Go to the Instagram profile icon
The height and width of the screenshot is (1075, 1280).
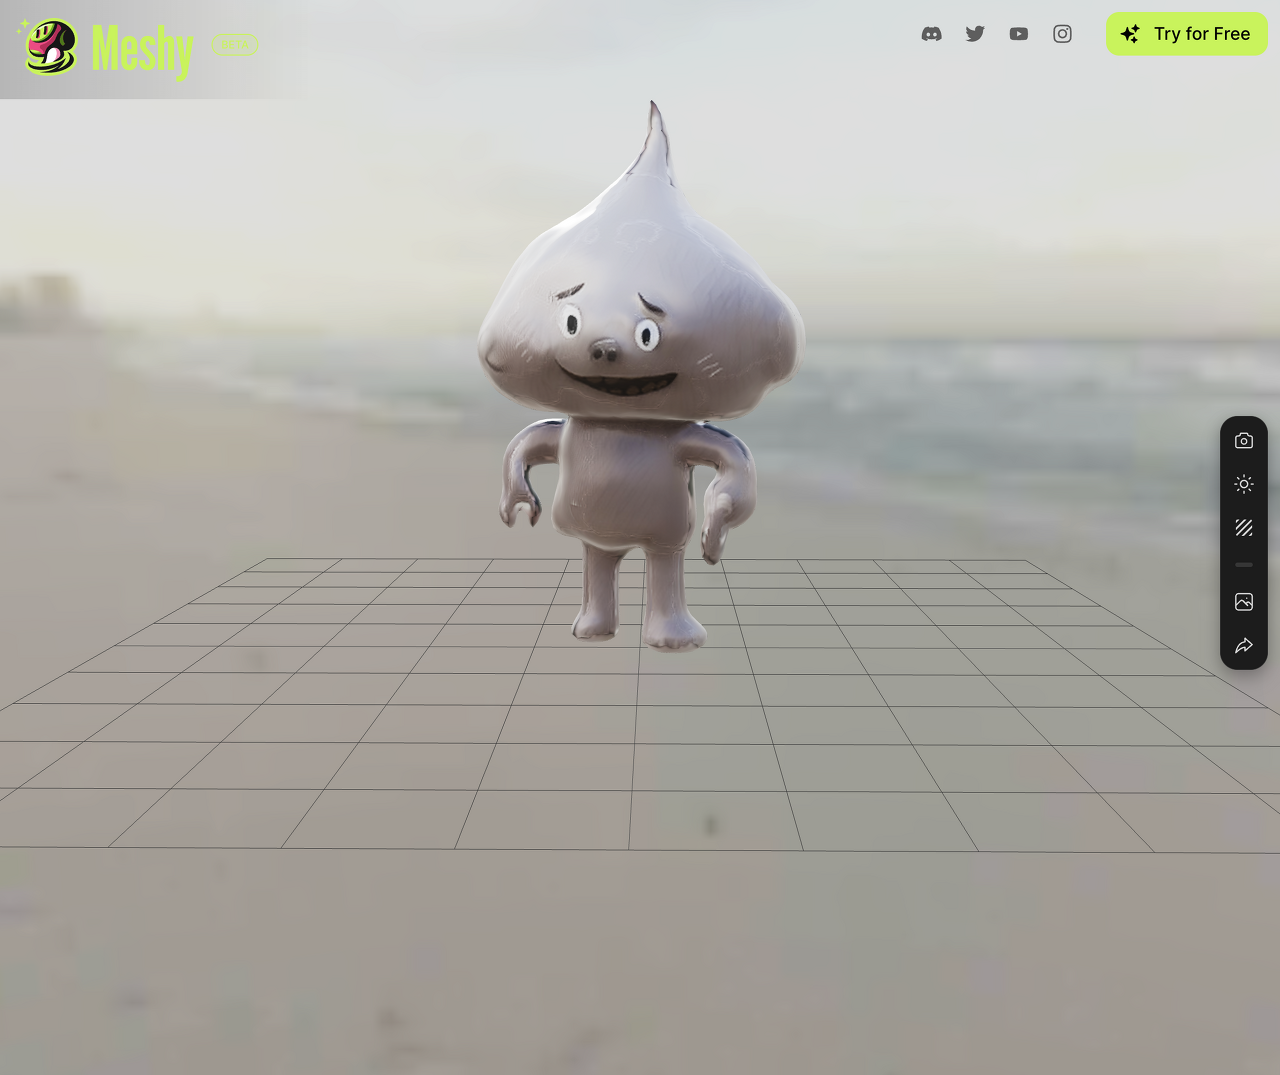(1062, 34)
